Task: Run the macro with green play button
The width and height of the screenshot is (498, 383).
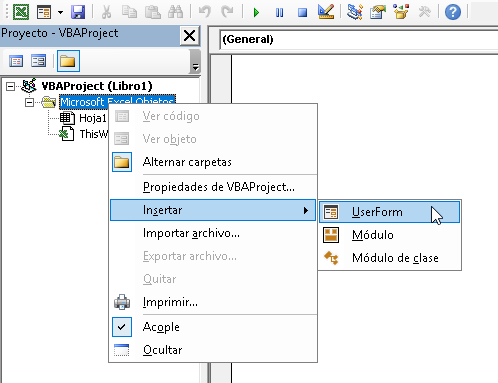Action: pos(256,13)
